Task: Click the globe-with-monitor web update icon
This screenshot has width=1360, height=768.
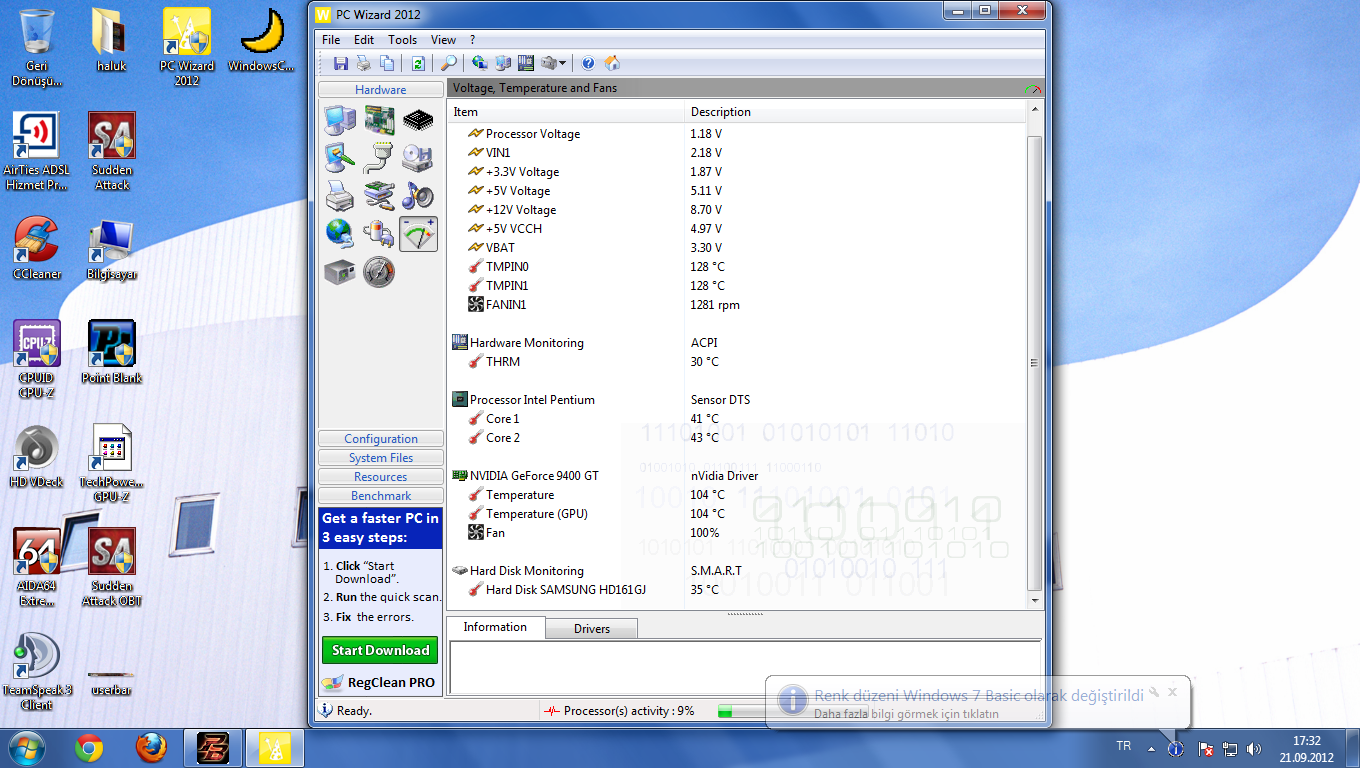Action: [x=480, y=63]
